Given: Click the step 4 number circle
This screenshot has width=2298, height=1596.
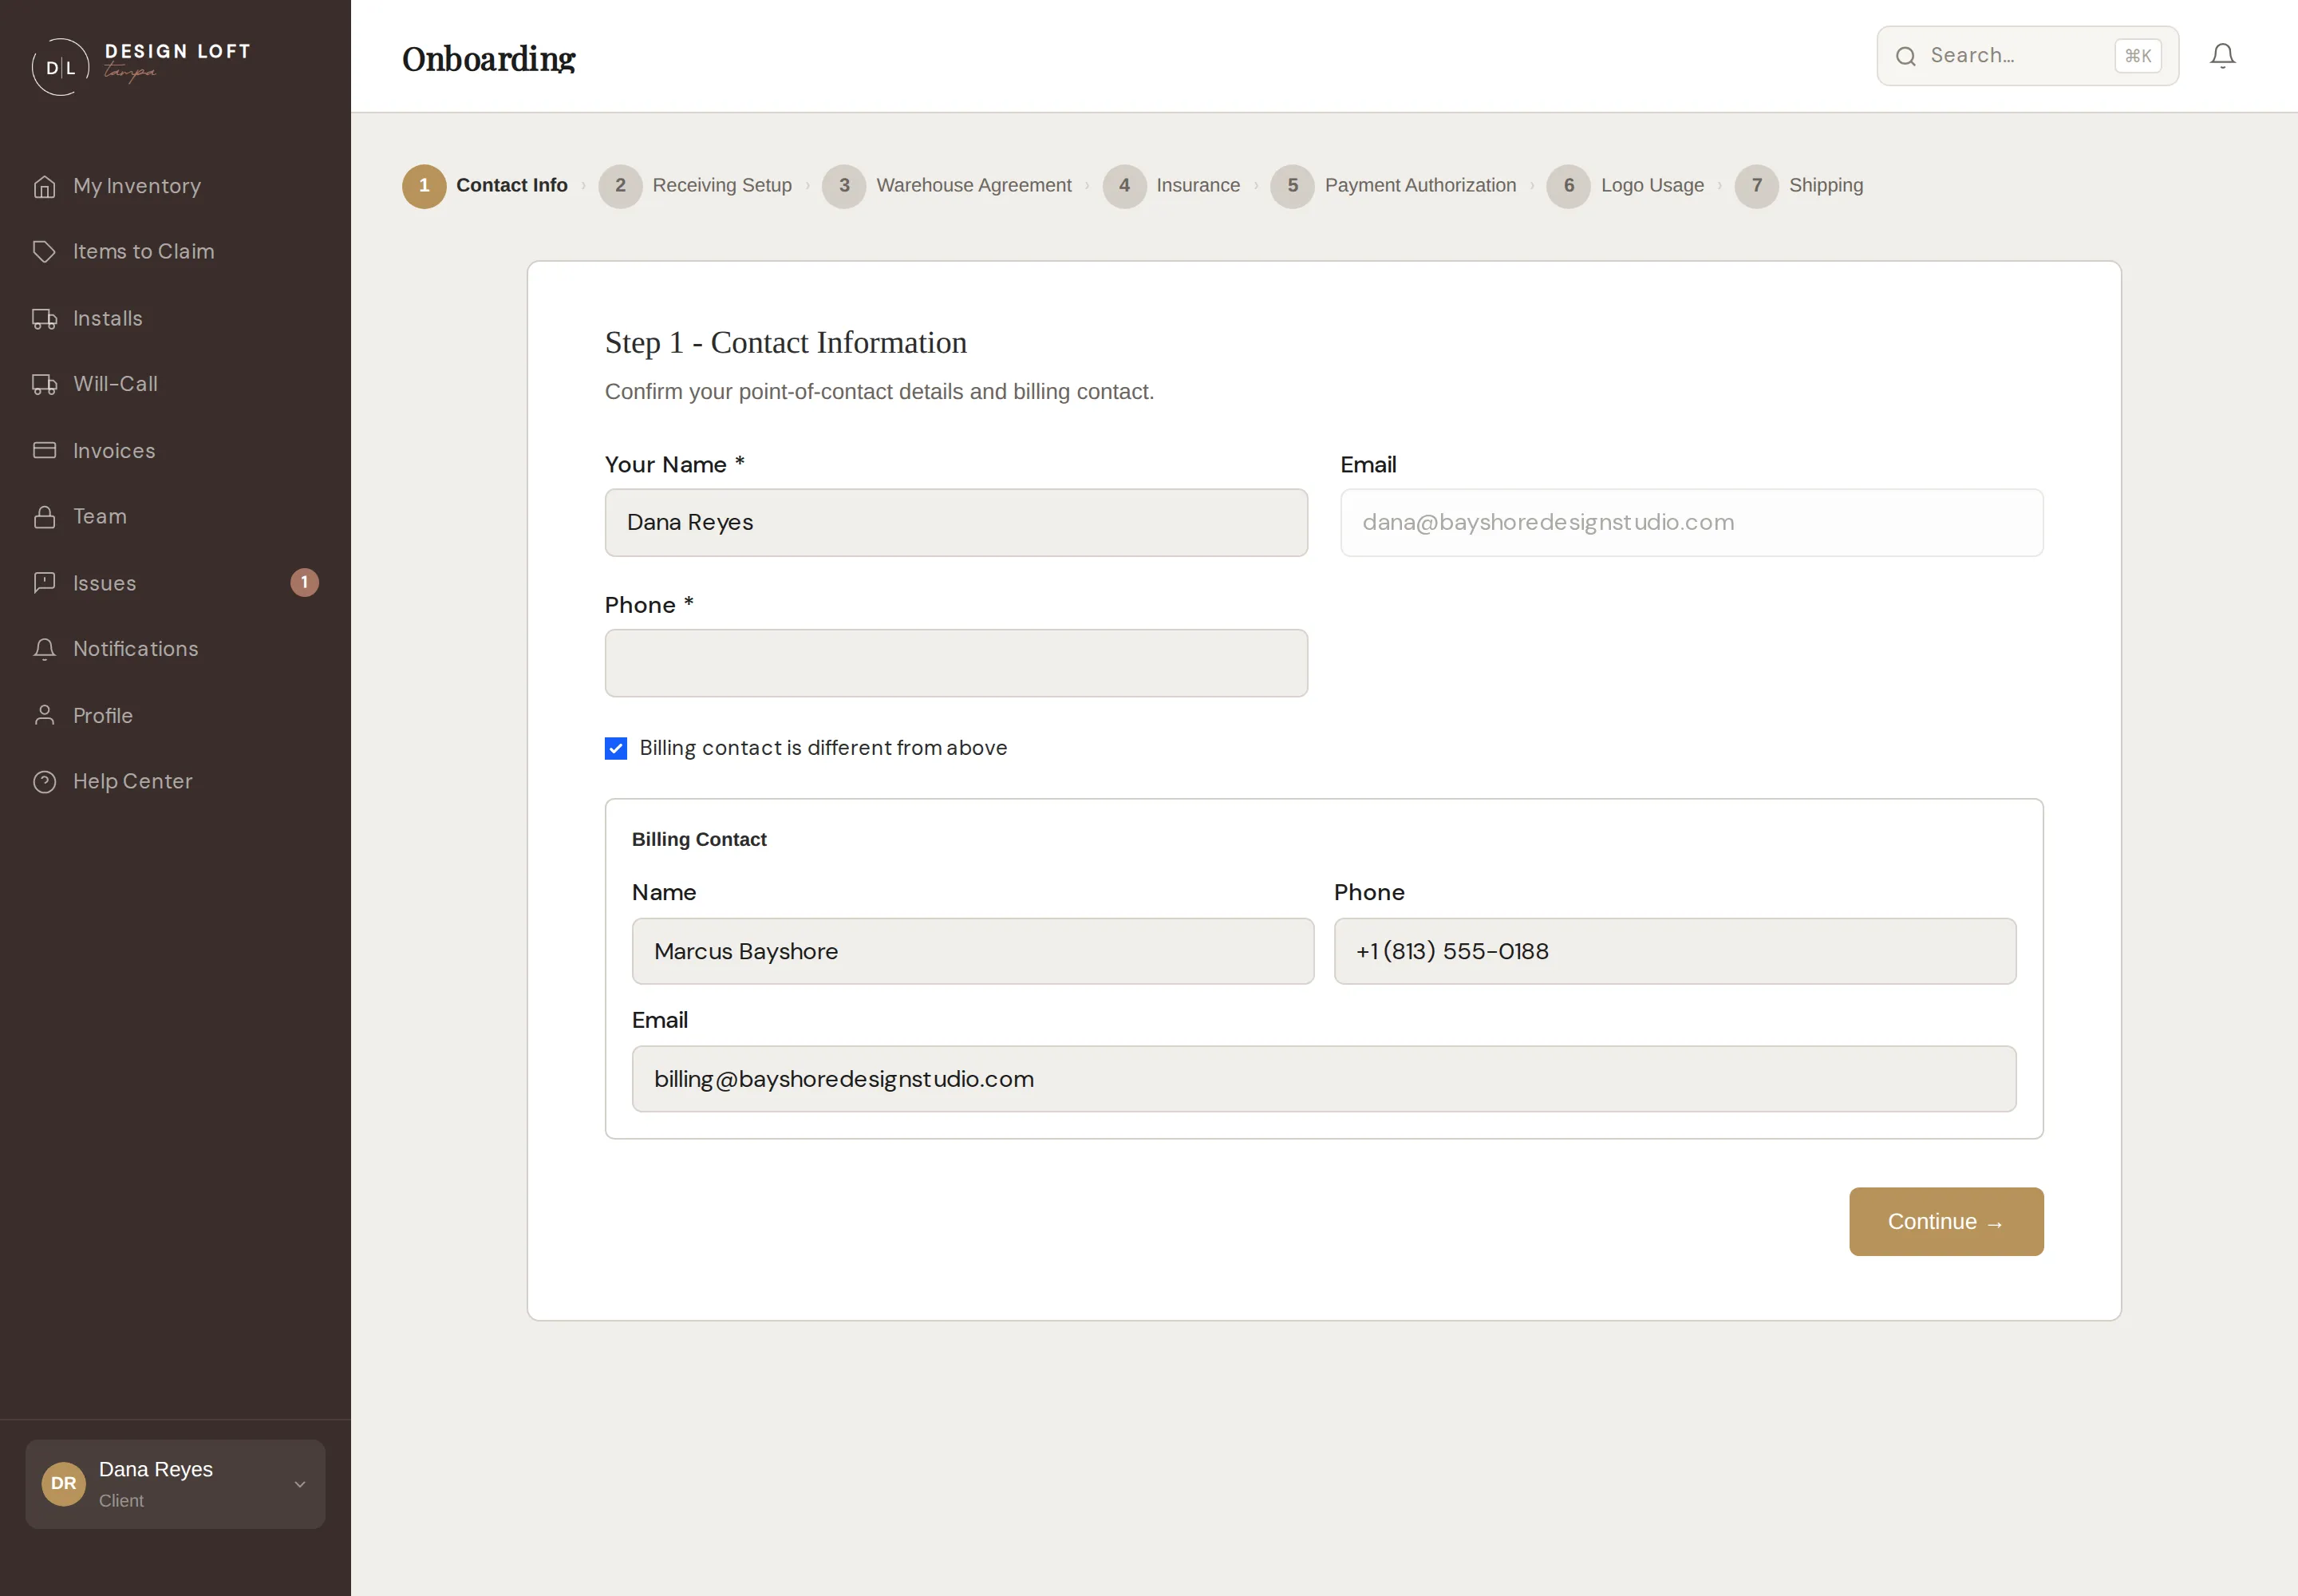Looking at the screenshot, I should [x=1124, y=186].
